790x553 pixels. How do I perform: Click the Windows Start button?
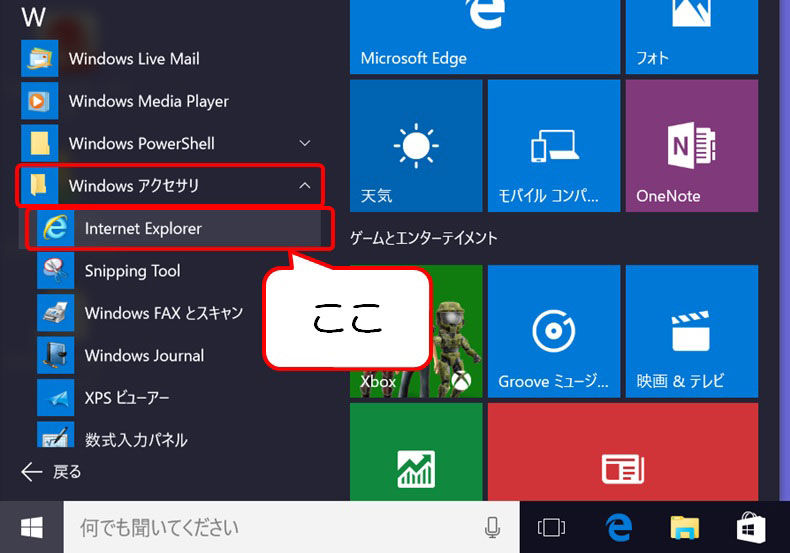(x=32, y=527)
